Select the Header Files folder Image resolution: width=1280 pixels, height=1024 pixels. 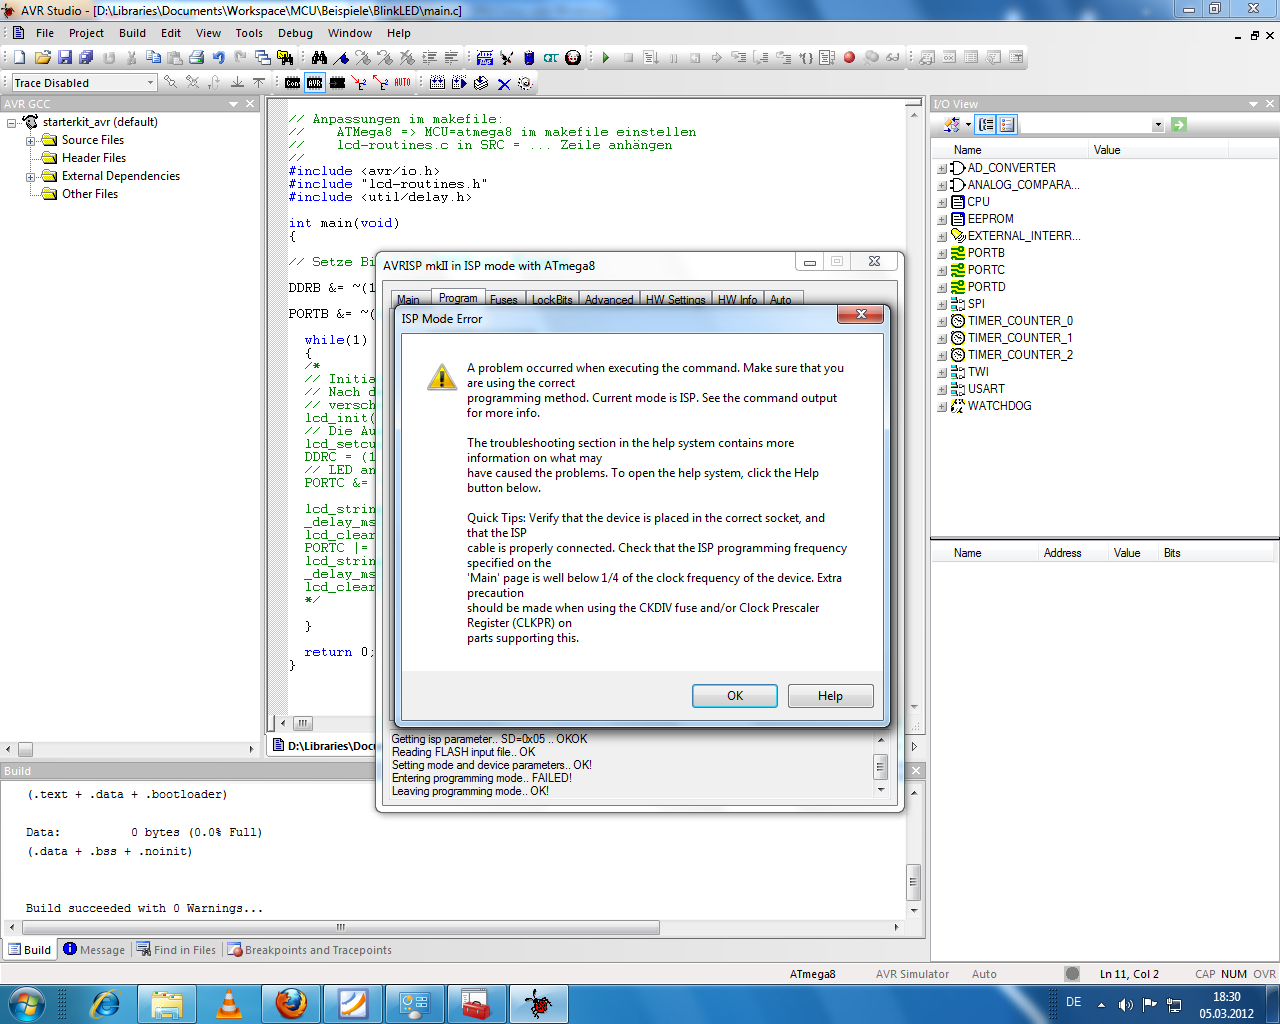pos(94,158)
